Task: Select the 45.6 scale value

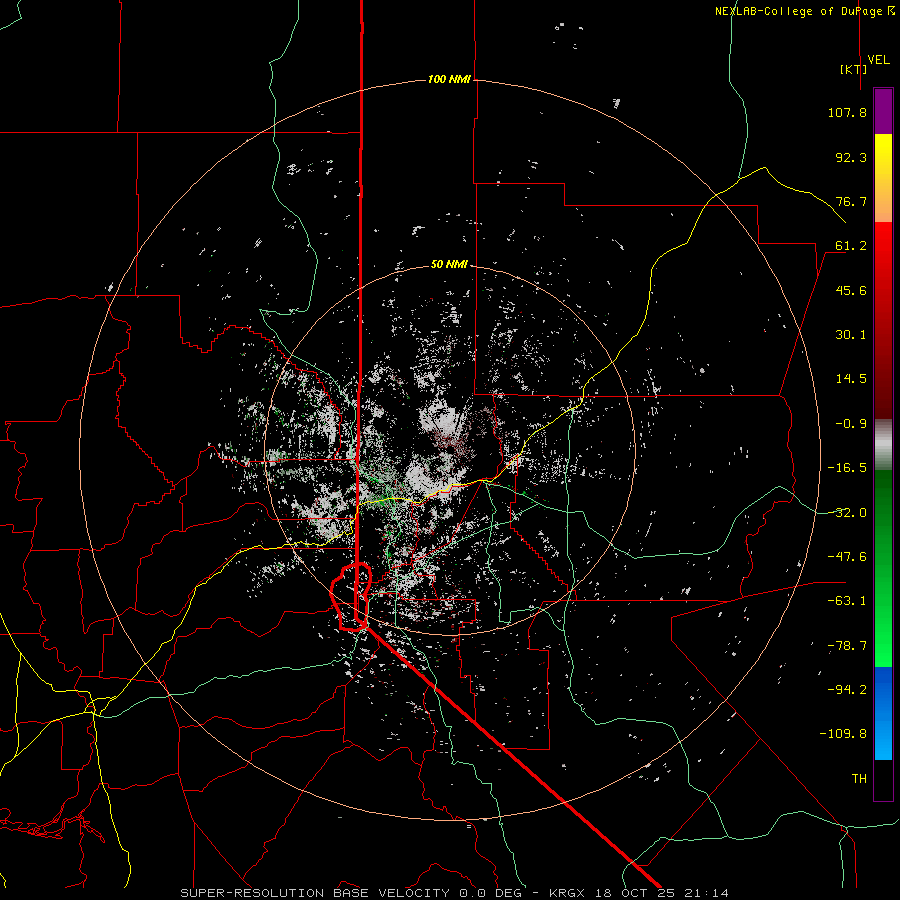Action: click(851, 290)
